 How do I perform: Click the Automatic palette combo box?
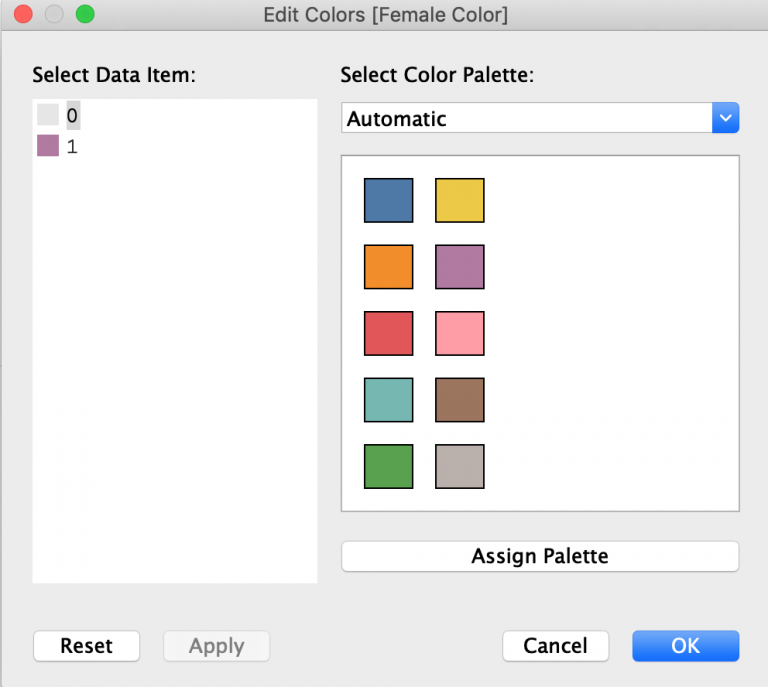tap(527, 118)
